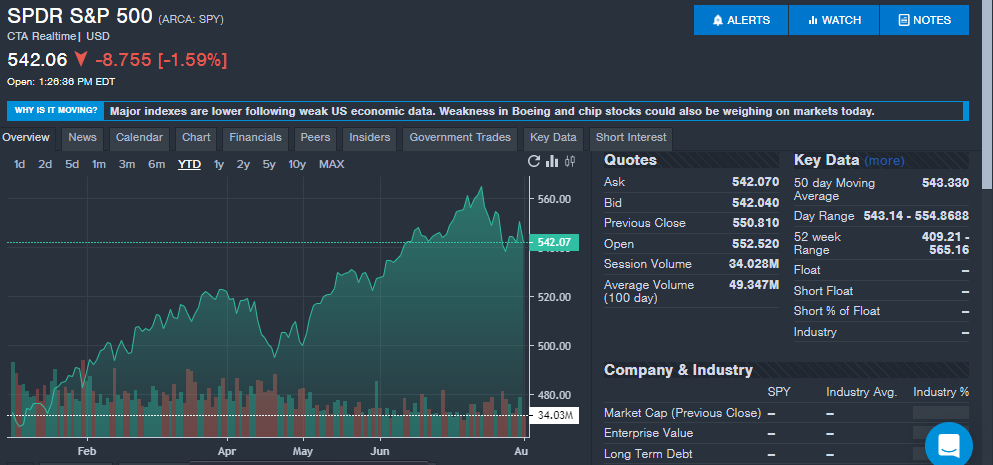Set chart range to 1d
The height and width of the screenshot is (465, 993).
20,165
